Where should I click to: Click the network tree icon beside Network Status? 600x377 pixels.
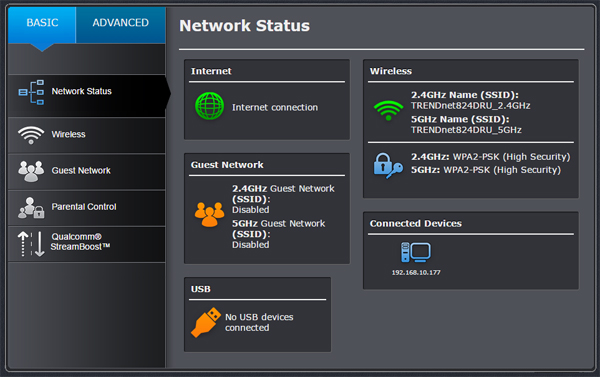tap(31, 92)
